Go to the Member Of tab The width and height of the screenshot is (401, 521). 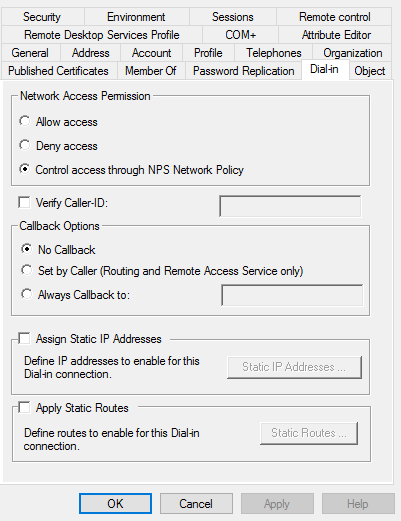click(151, 71)
